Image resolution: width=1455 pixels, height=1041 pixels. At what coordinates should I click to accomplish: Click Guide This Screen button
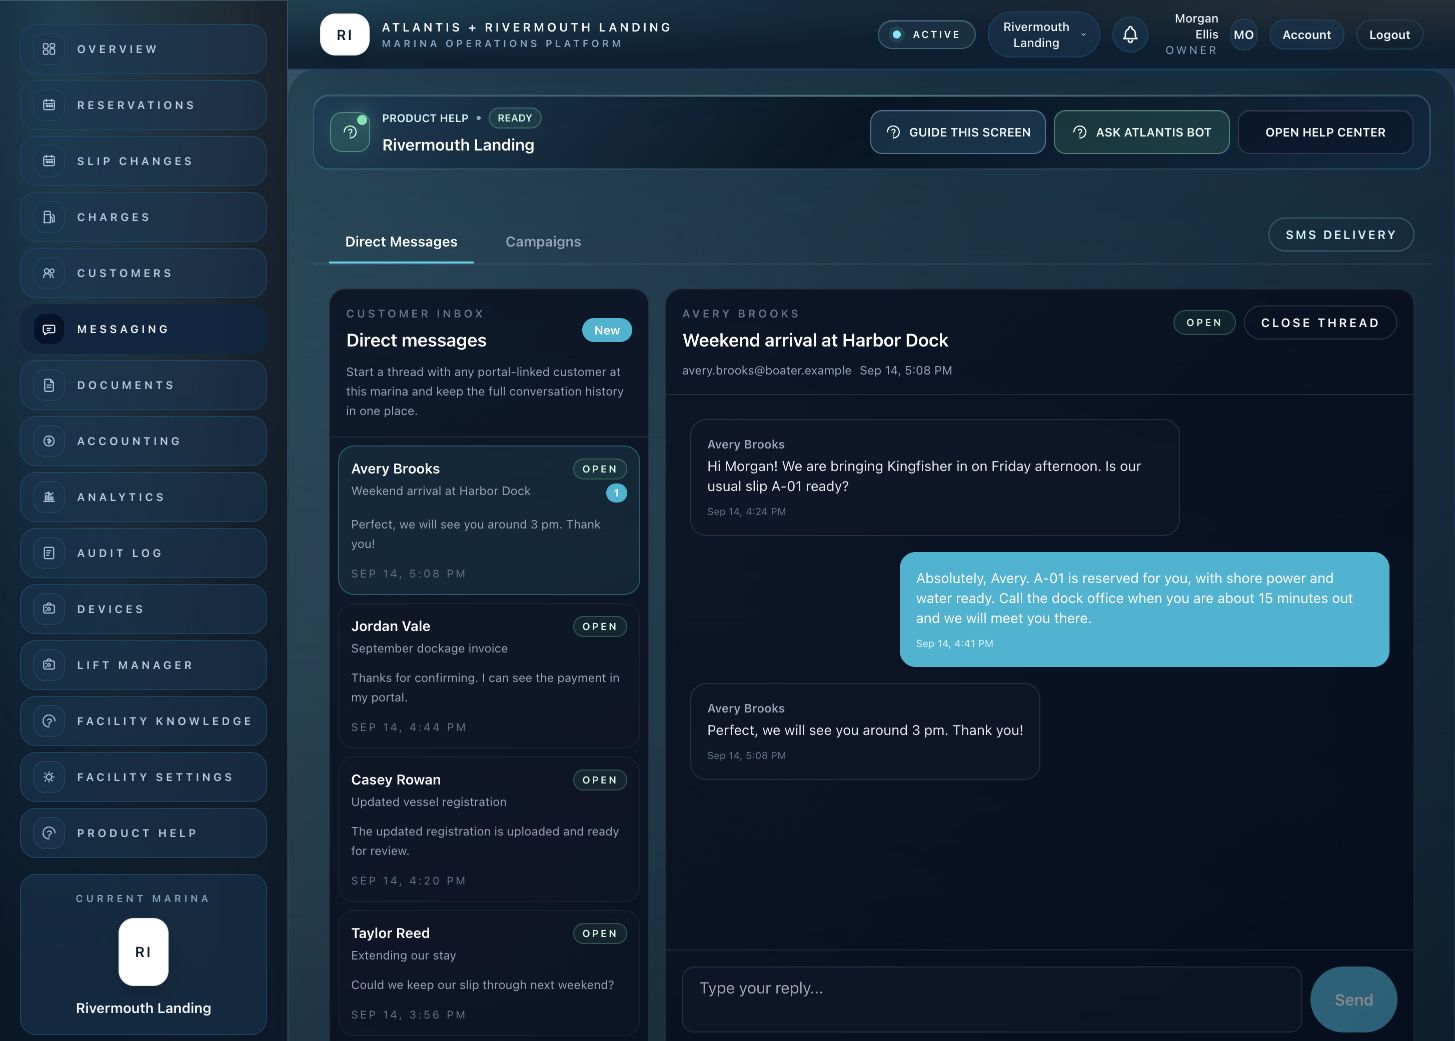[958, 132]
